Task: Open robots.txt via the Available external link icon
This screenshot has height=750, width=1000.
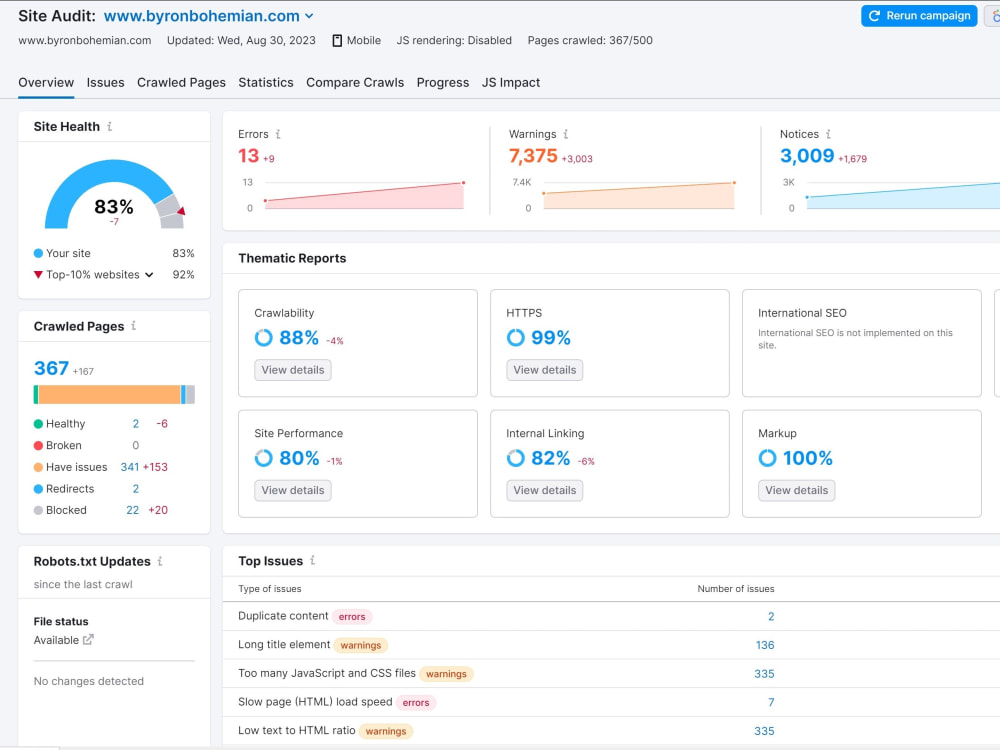Action: pos(88,640)
